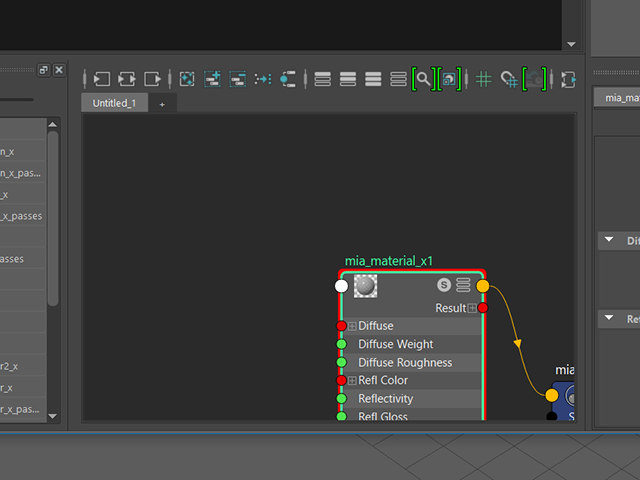This screenshot has width=640, height=480.
Task: Click white input port of mia_material_x1
Action: [341, 286]
